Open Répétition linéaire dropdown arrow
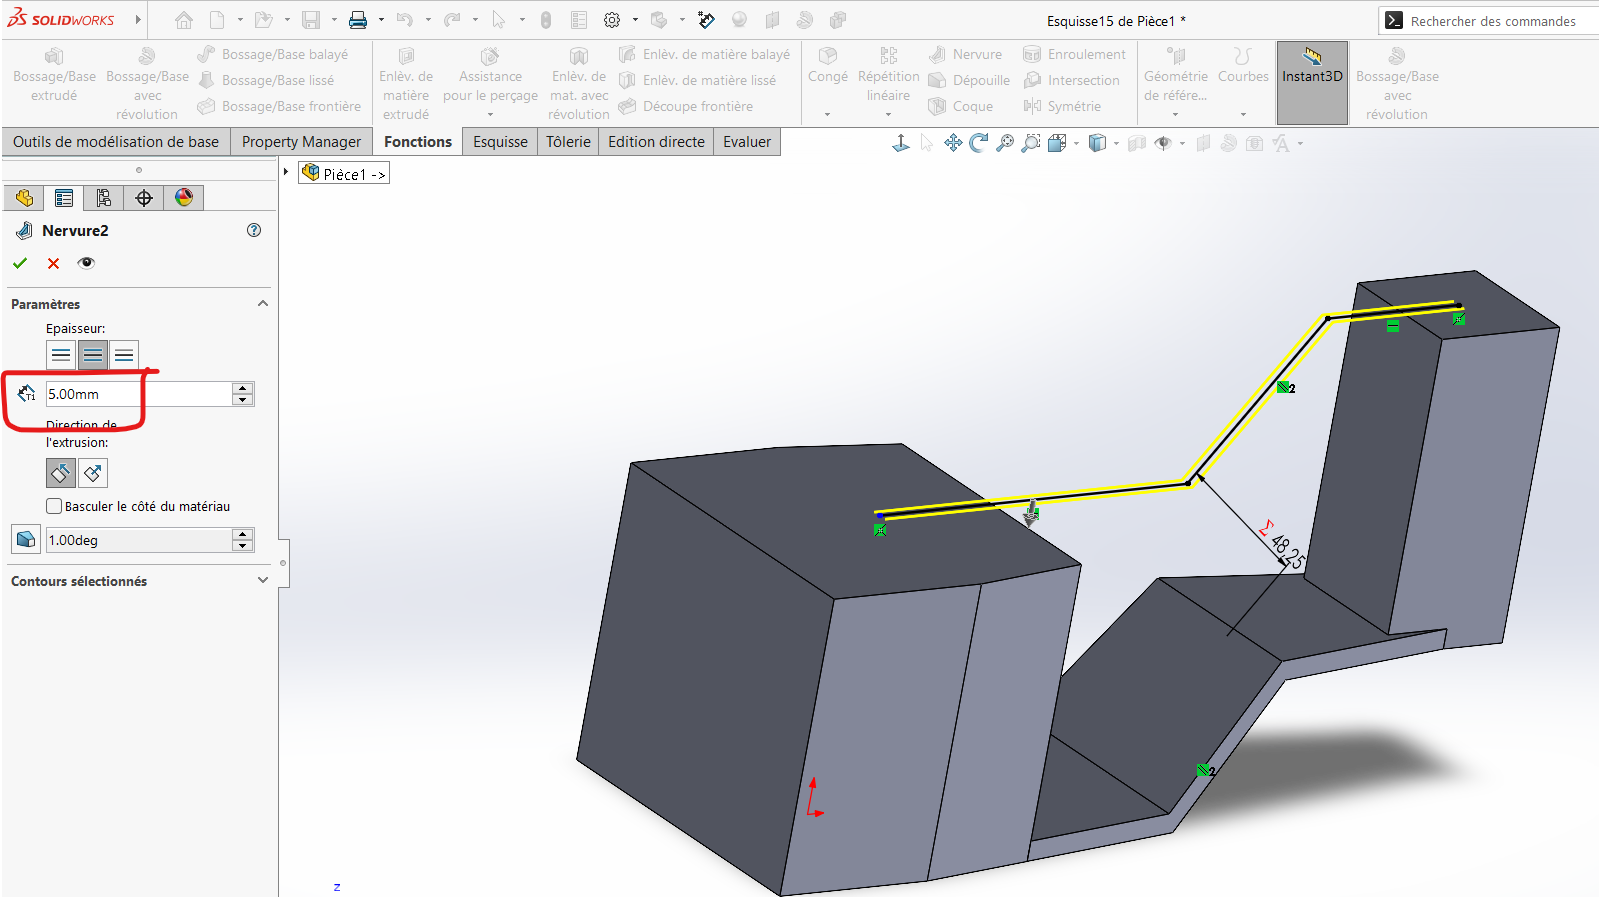The width and height of the screenshot is (1599, 897). coord(888,114)
